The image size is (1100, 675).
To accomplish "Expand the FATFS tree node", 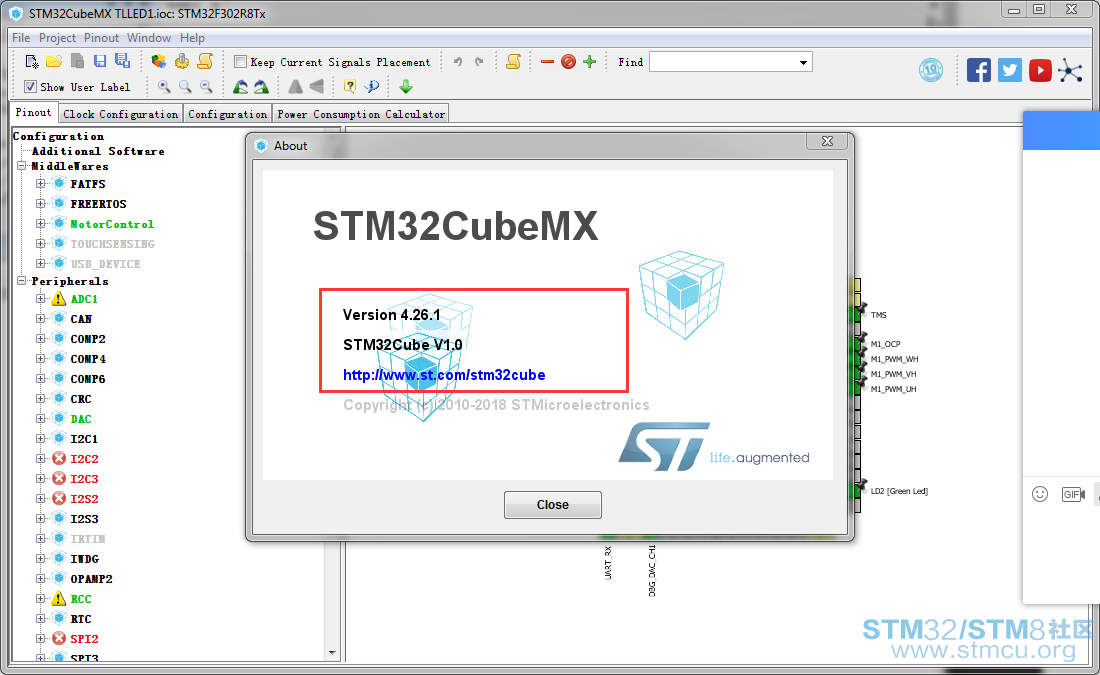I will click(x=41, y=184).
